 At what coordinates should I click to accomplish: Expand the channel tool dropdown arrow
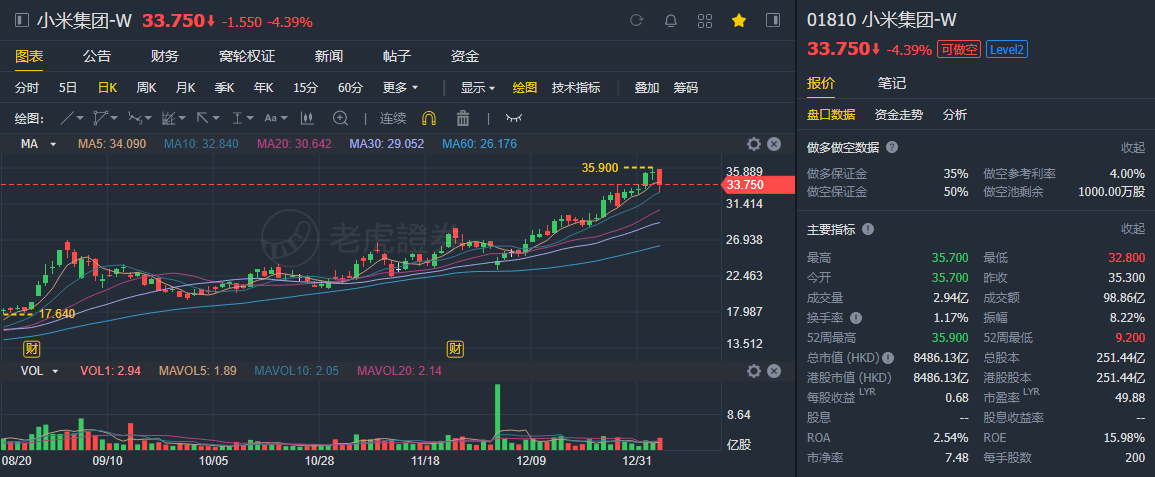(x=115, y=118)
